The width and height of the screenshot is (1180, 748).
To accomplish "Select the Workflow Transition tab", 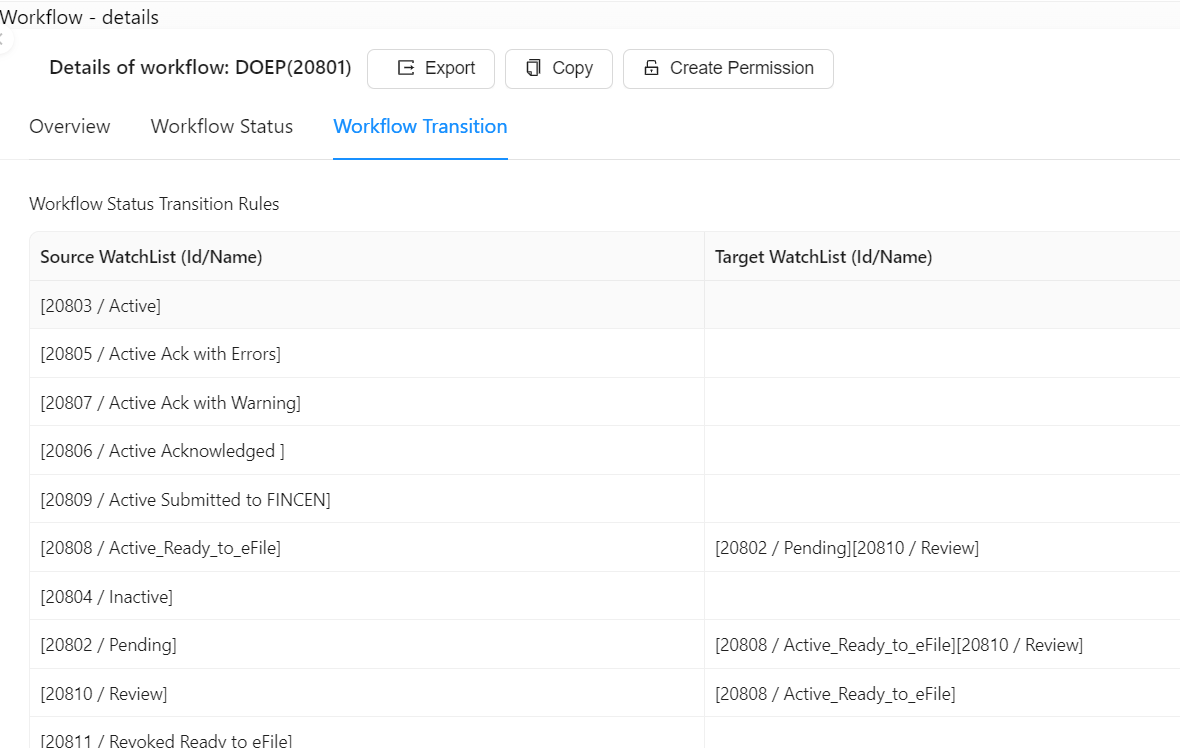I will pos(420,126).
